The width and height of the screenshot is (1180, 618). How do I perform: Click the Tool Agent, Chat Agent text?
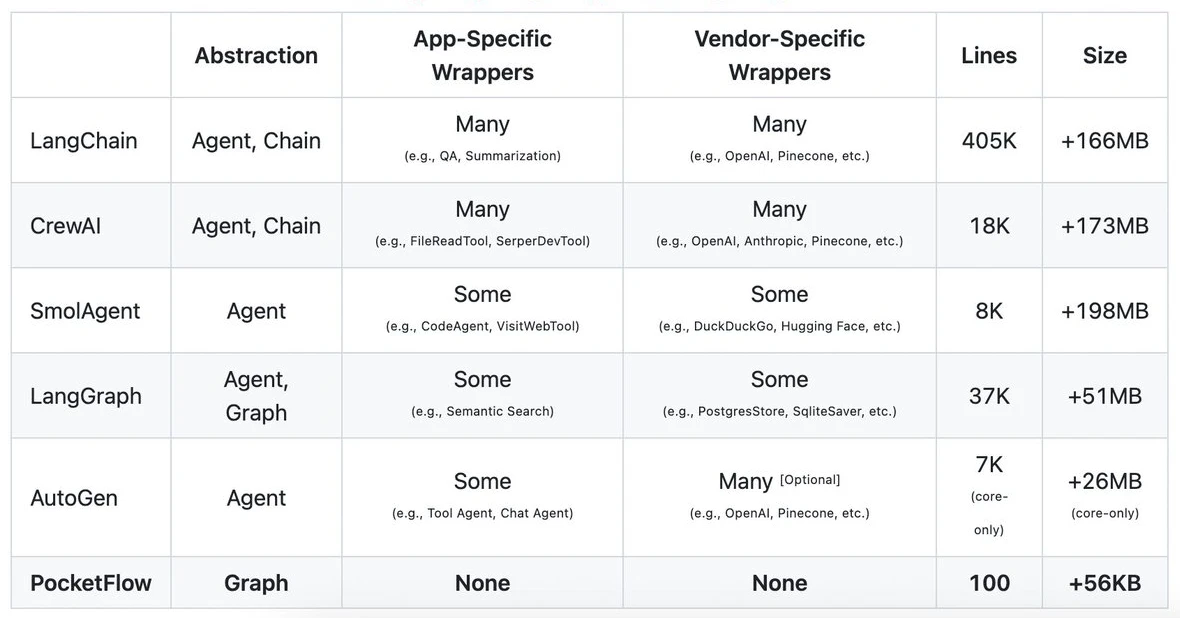482,513
